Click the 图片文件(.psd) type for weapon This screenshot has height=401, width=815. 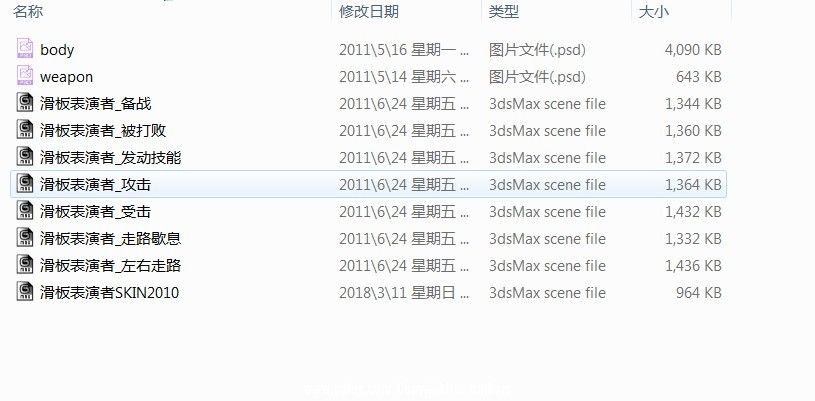click(x=537, y=77)
